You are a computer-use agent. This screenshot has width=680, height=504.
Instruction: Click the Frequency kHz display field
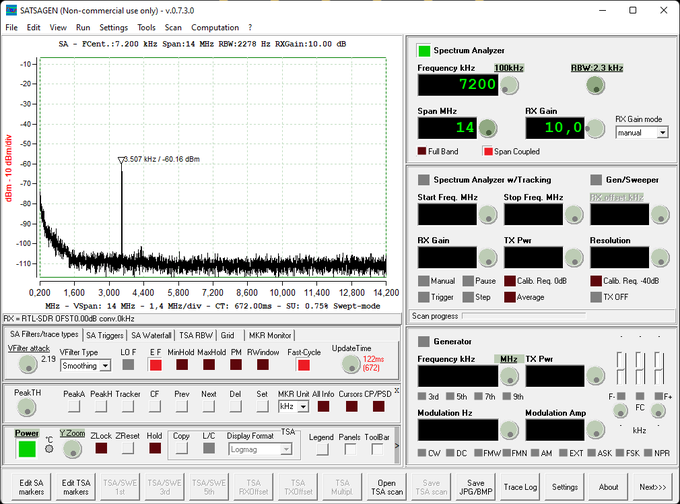(457, 85)
